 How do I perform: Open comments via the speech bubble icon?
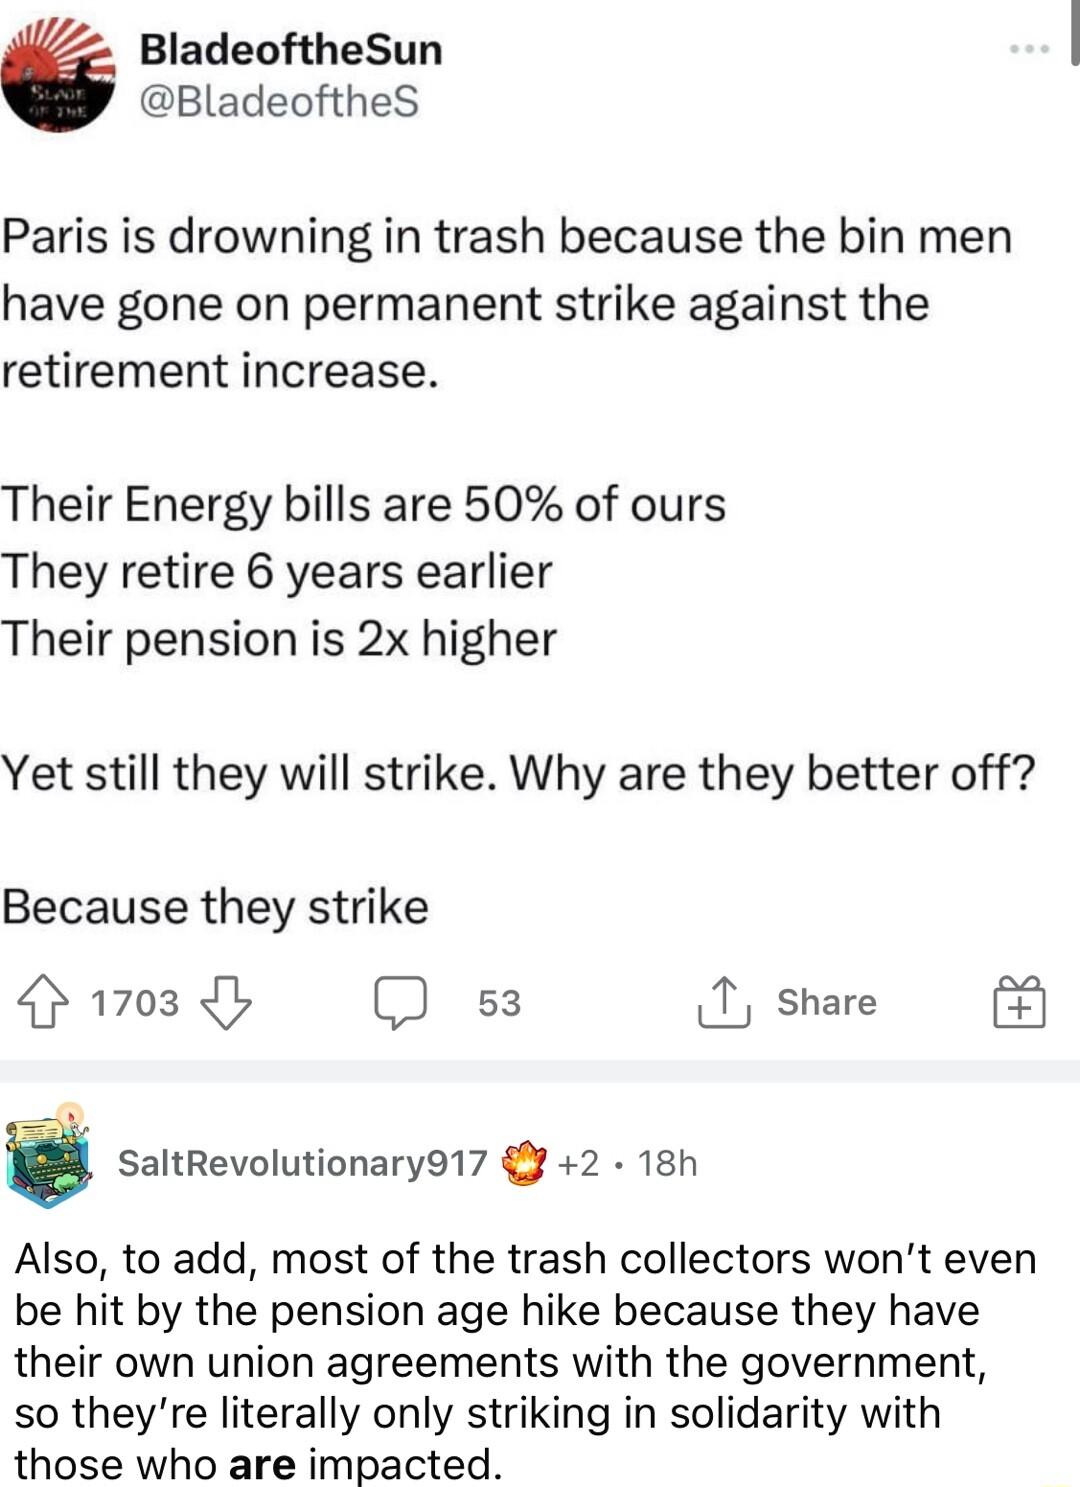point(400,1002)
